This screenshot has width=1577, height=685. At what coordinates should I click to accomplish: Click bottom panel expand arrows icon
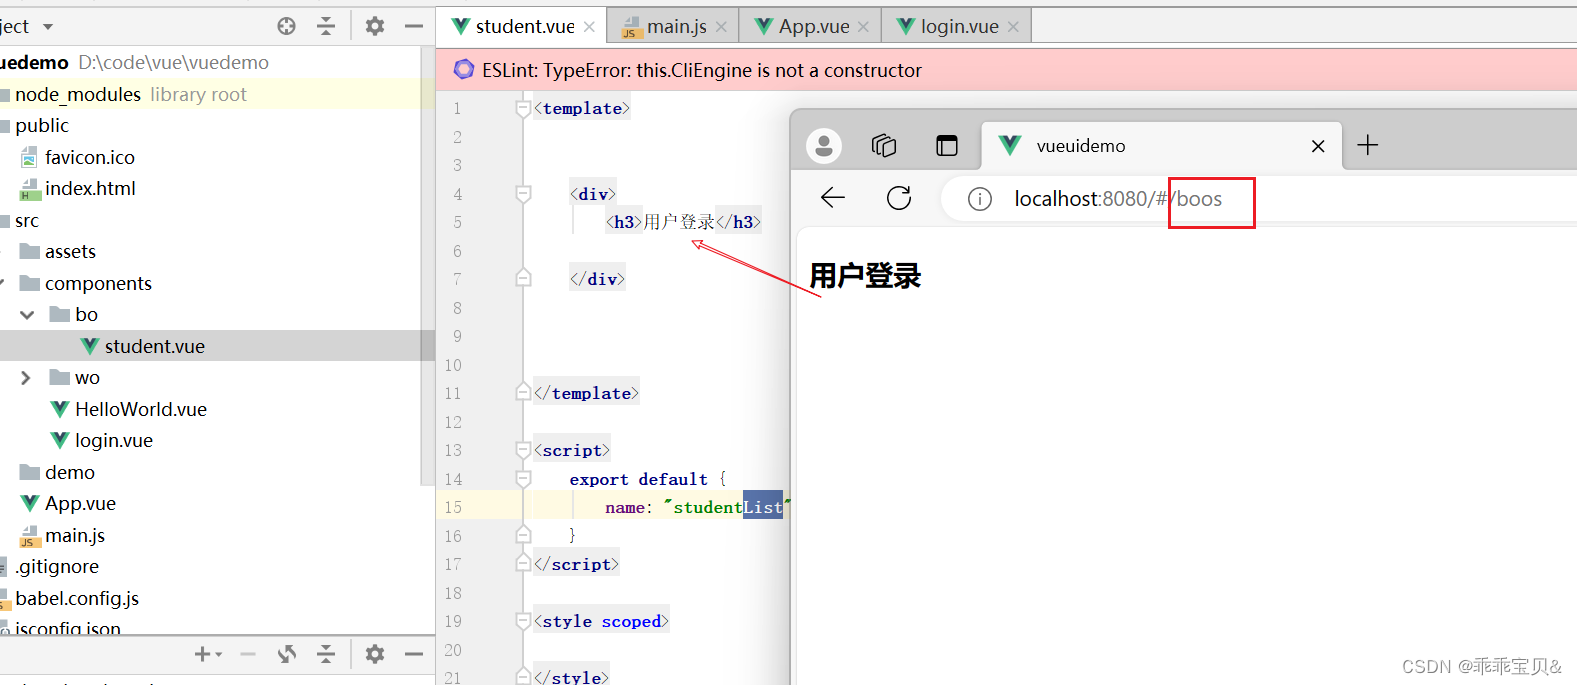pyautogui.click(x=287, y=654)
